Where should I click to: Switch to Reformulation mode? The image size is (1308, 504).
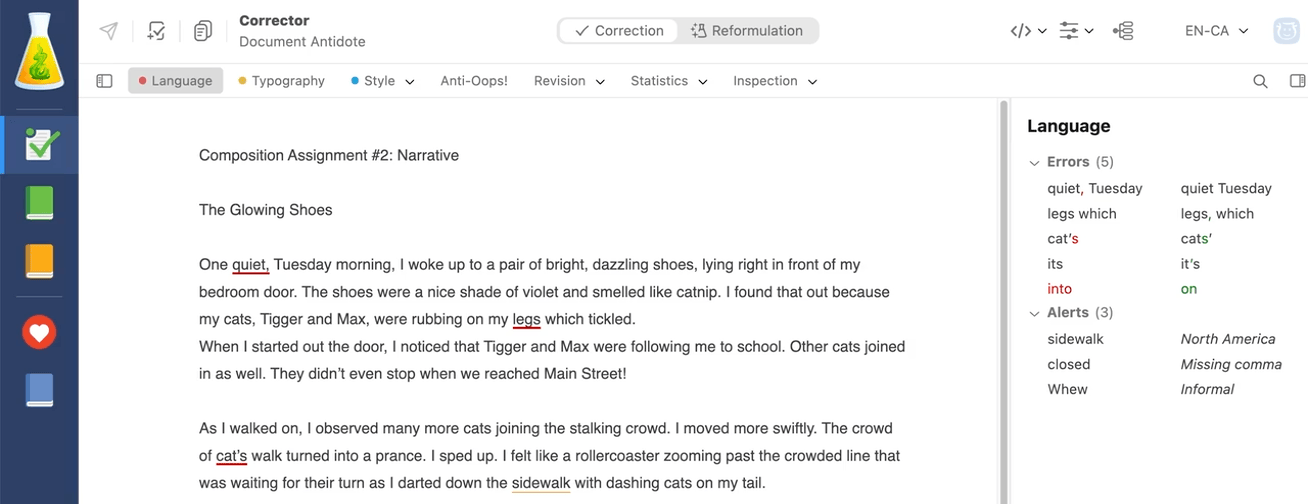747,31
